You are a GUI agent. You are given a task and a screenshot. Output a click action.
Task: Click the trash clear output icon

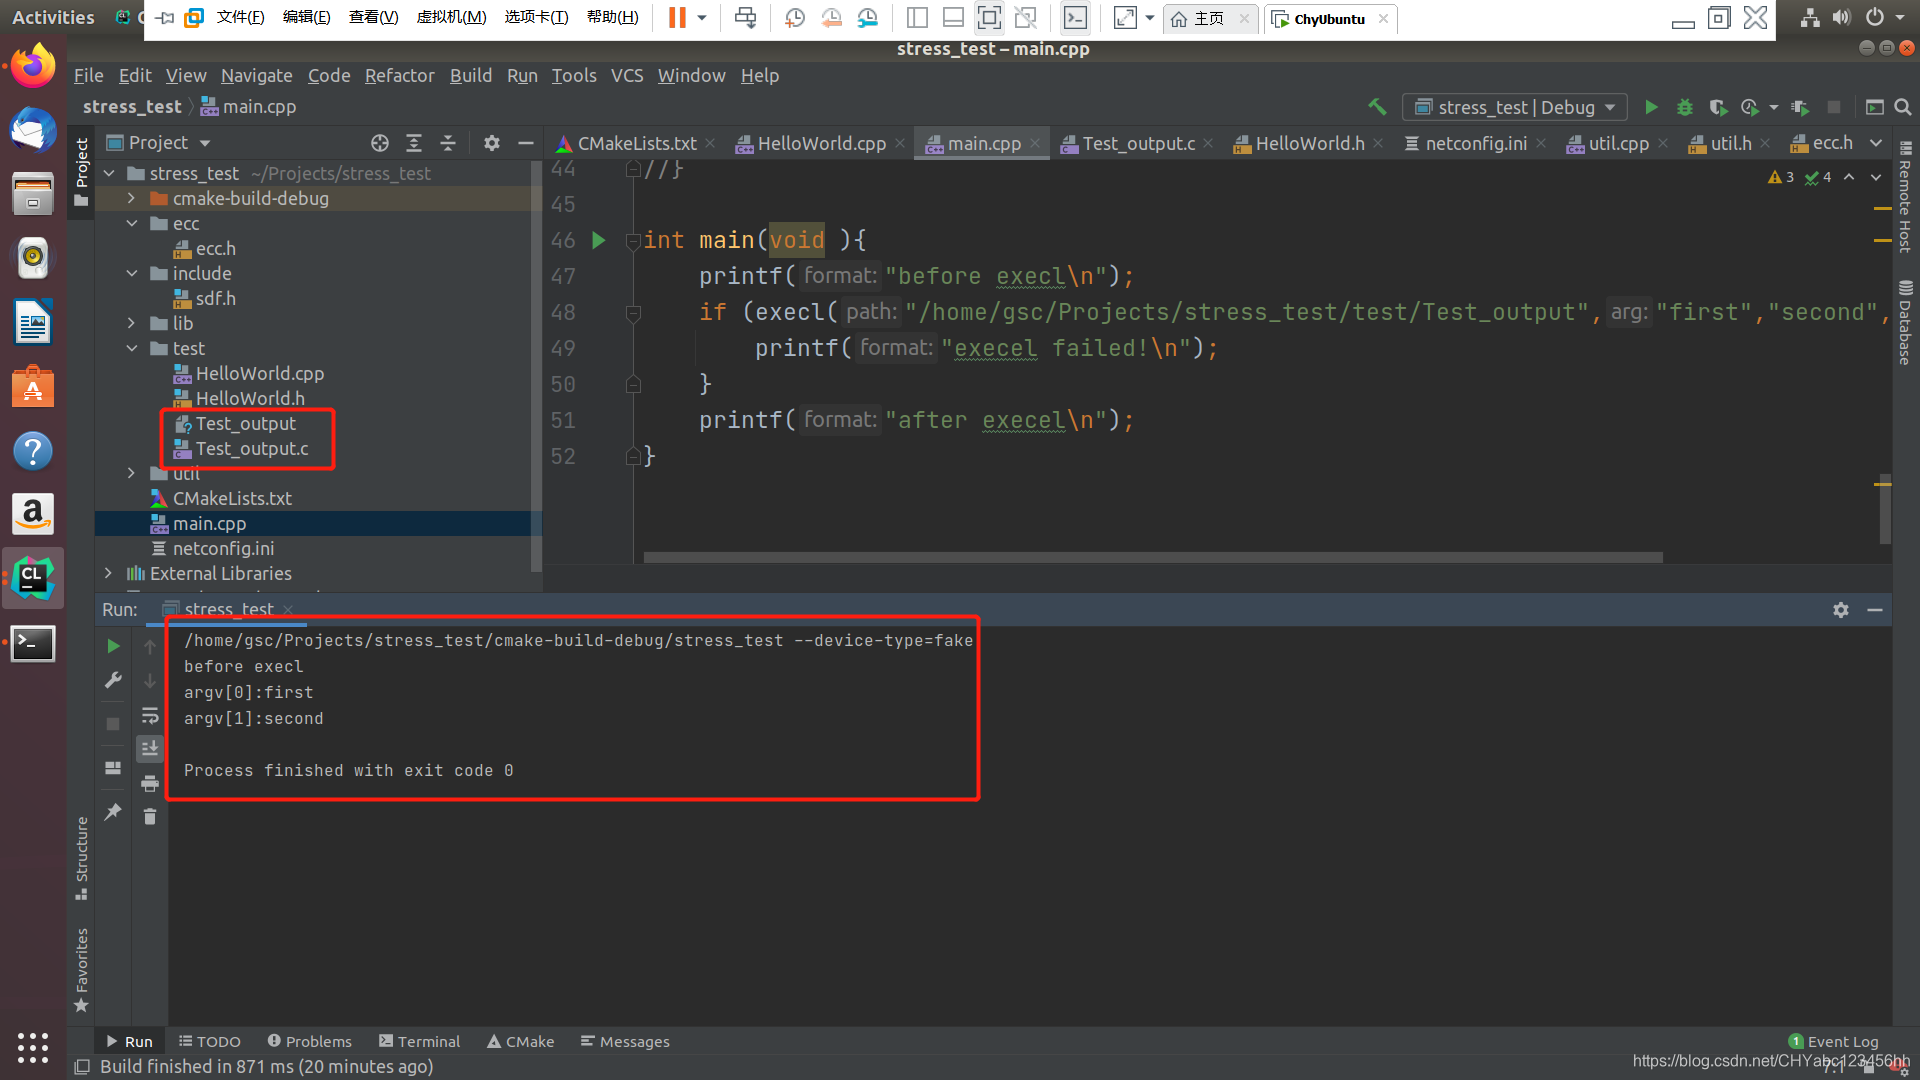[150, 817]
